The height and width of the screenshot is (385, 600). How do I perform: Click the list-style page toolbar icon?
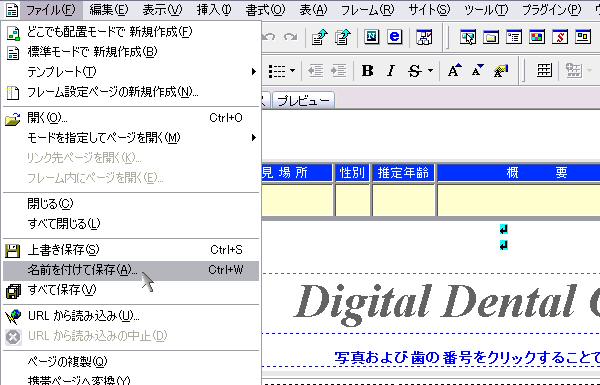(x=514, y=37)
